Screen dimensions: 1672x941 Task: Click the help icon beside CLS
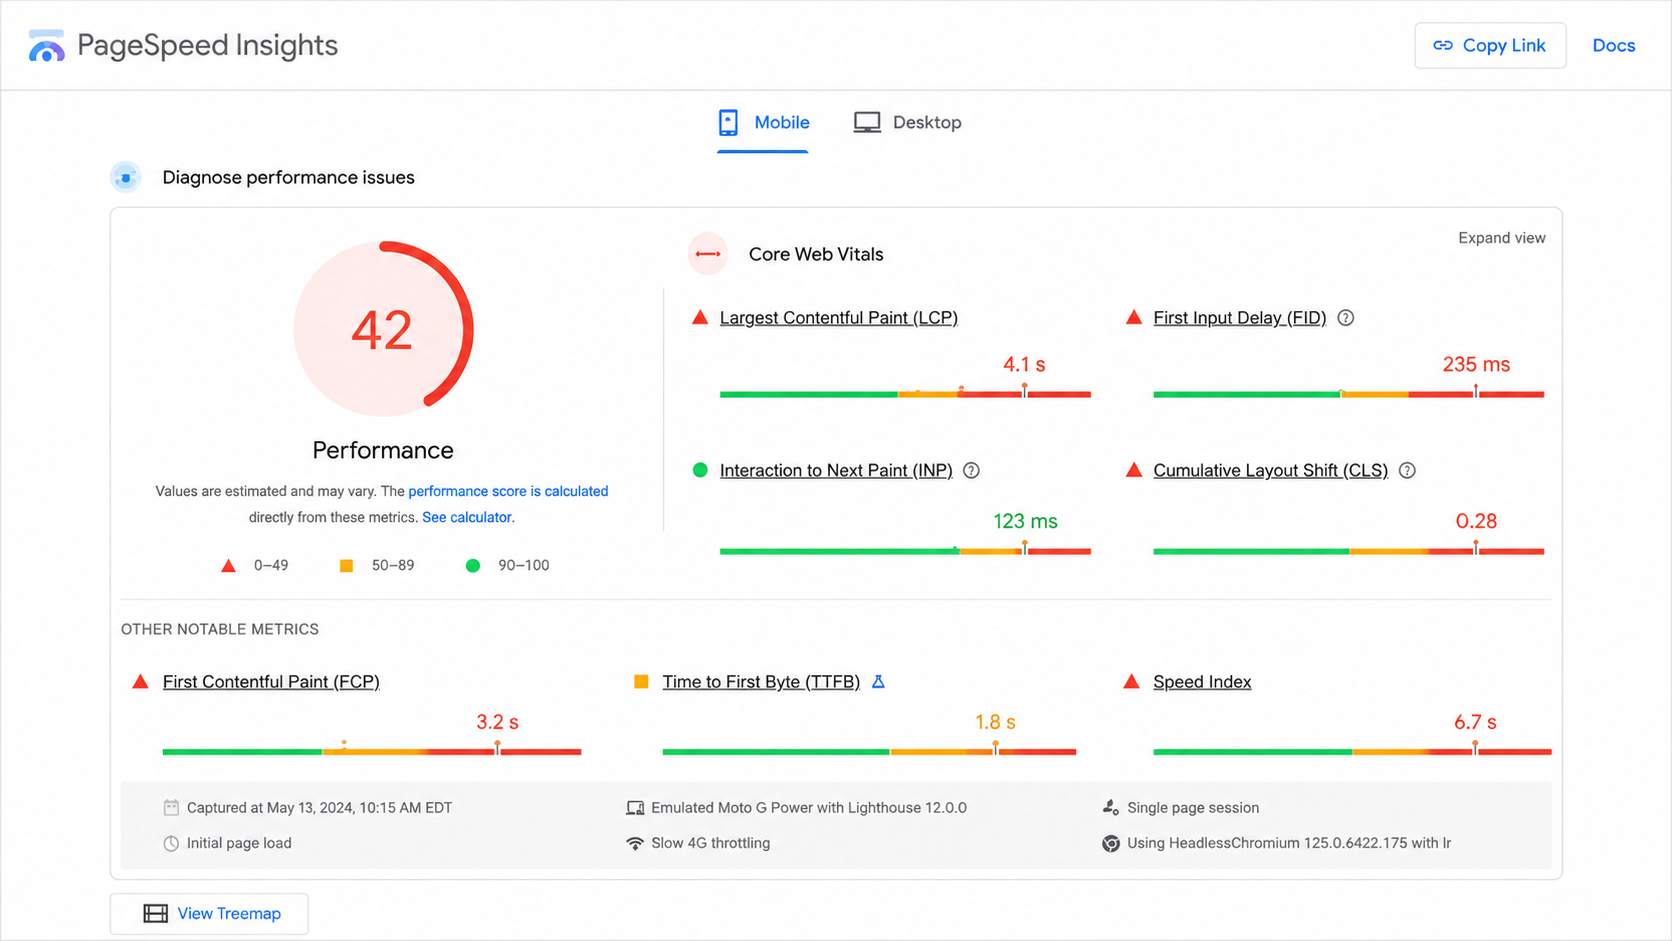(x=1407, y=471)
